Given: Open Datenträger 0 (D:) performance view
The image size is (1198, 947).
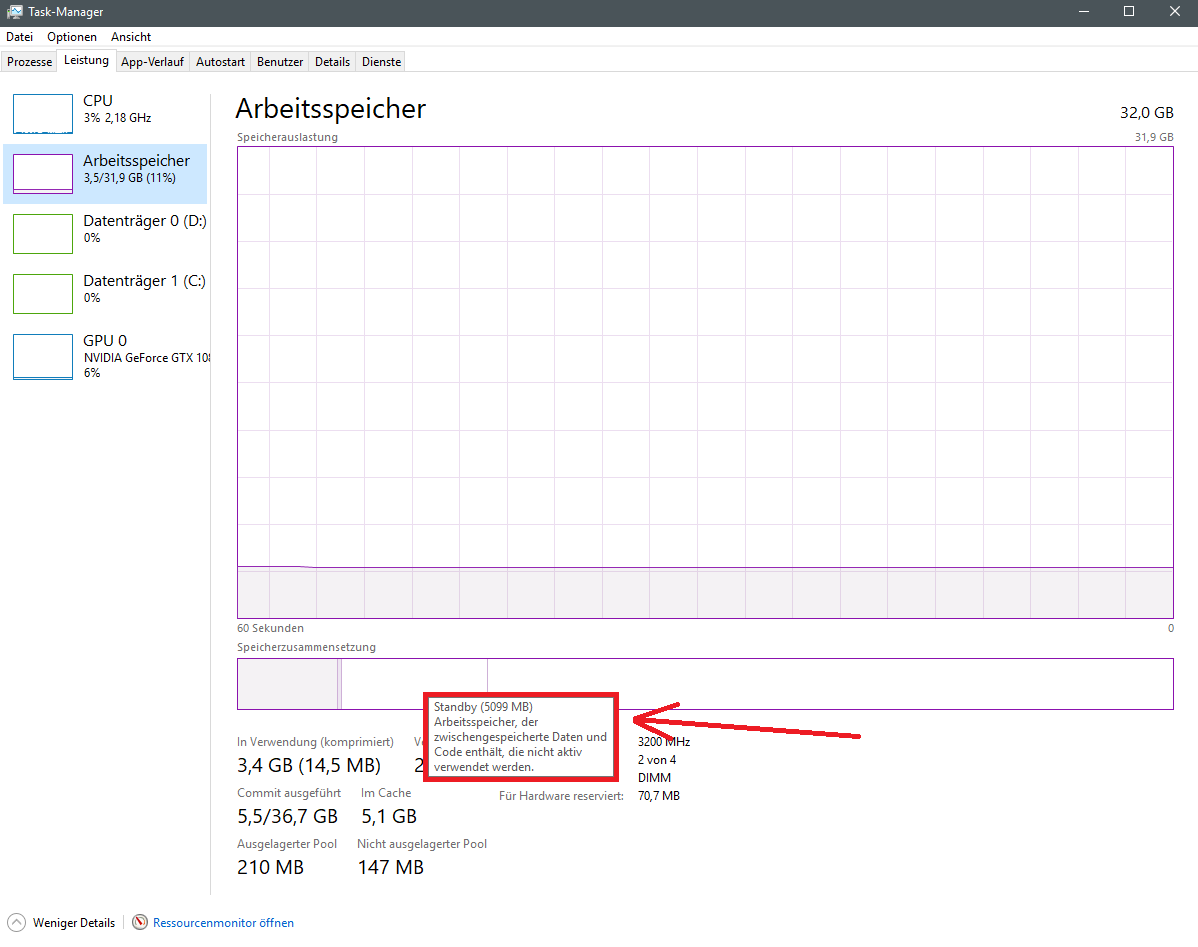Looking at the screenshot, I should coord(42,233).
